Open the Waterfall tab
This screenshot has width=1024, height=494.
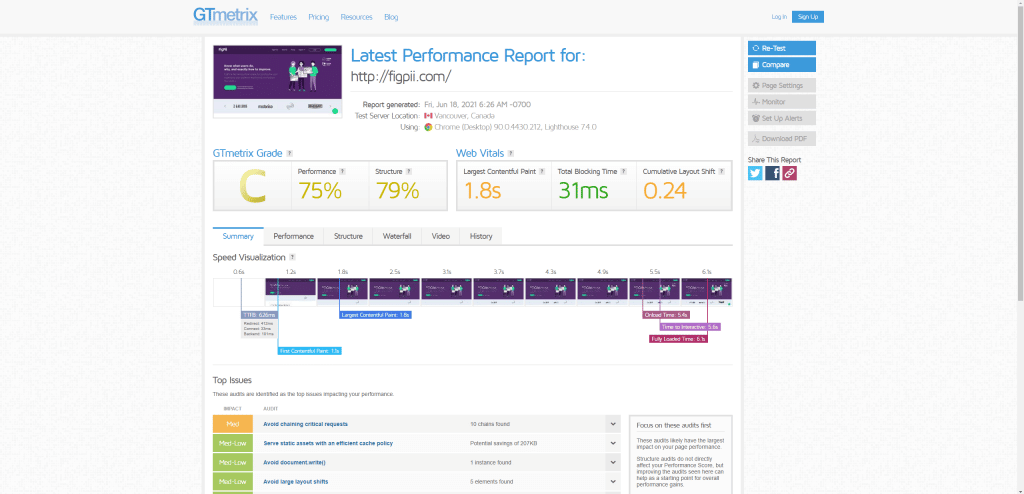click(397, 237)
